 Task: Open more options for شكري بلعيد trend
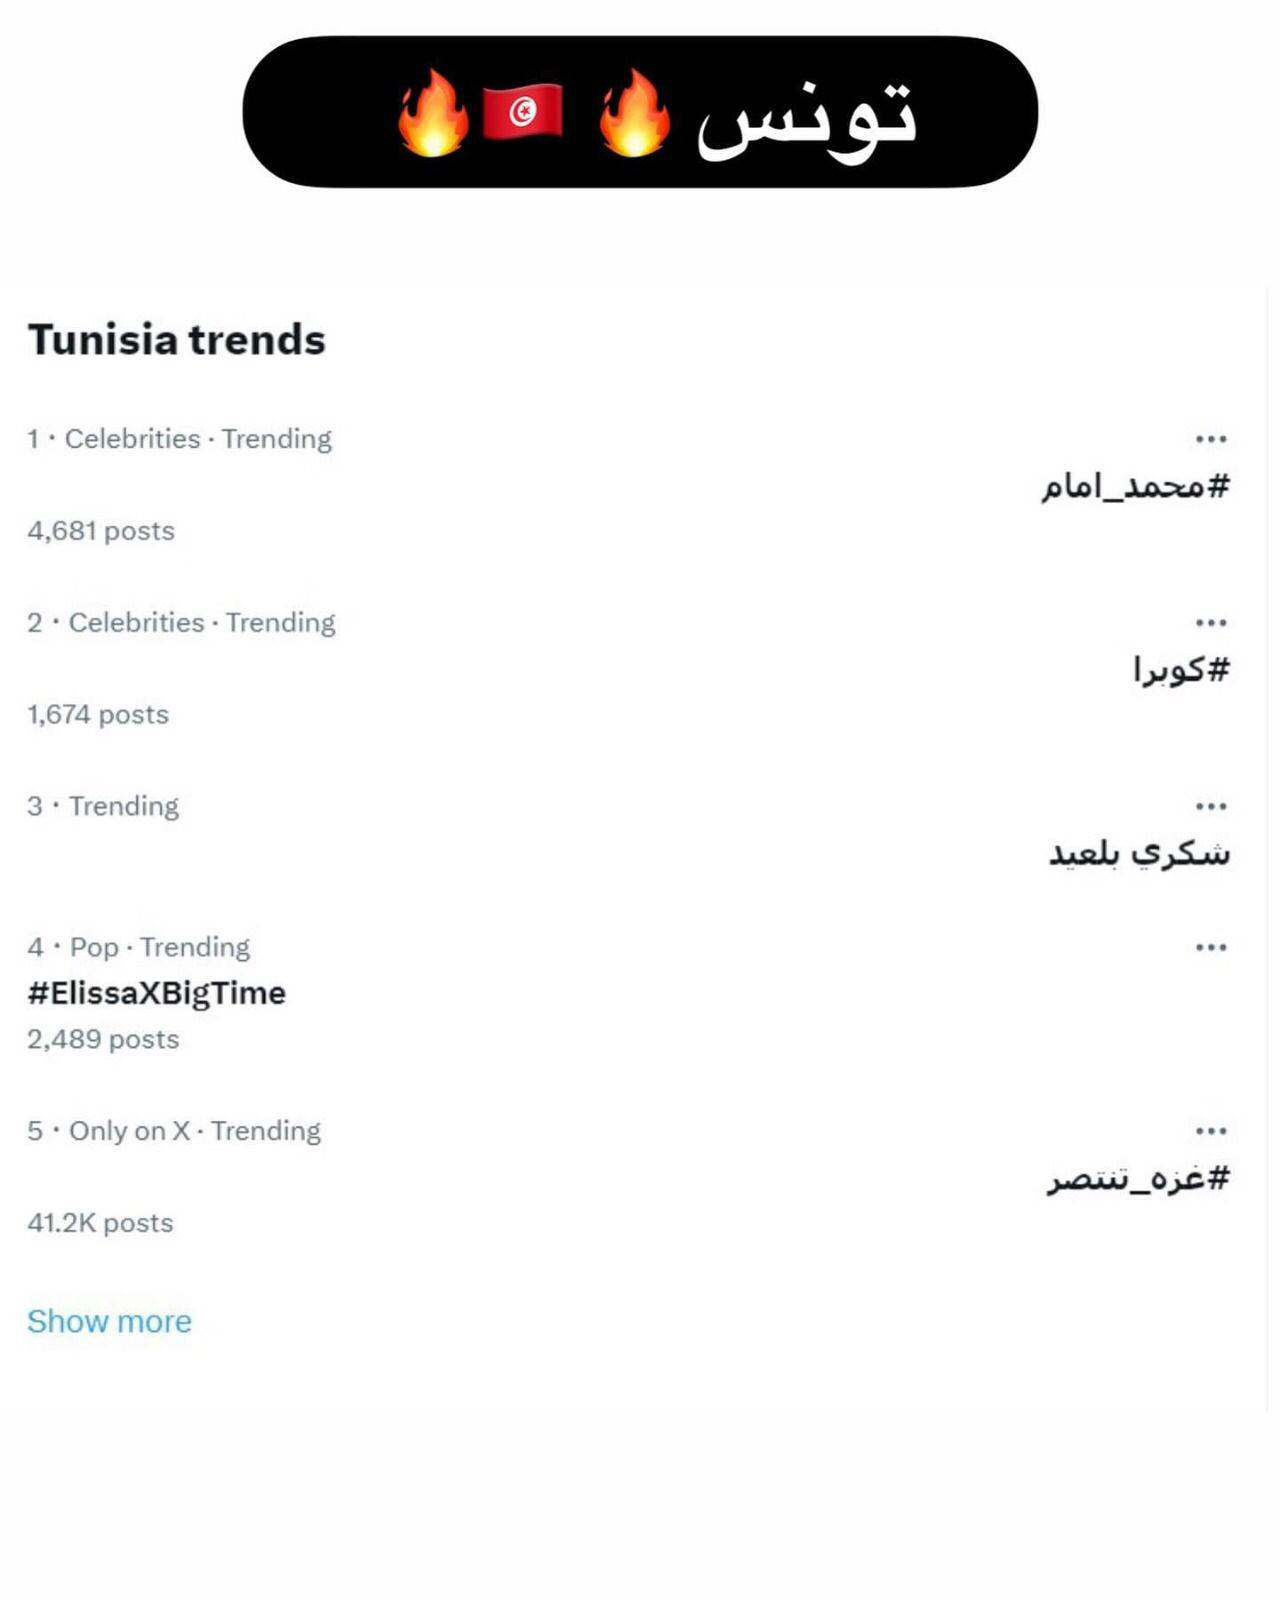coord(1210,806)
